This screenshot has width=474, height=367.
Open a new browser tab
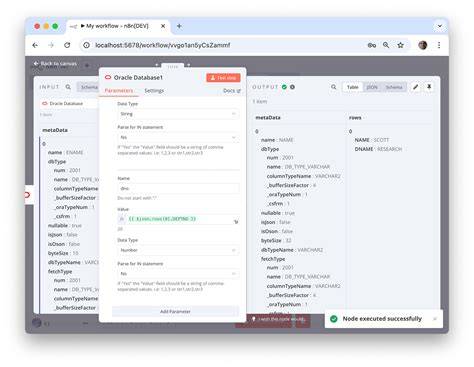(x=179, y=26)
